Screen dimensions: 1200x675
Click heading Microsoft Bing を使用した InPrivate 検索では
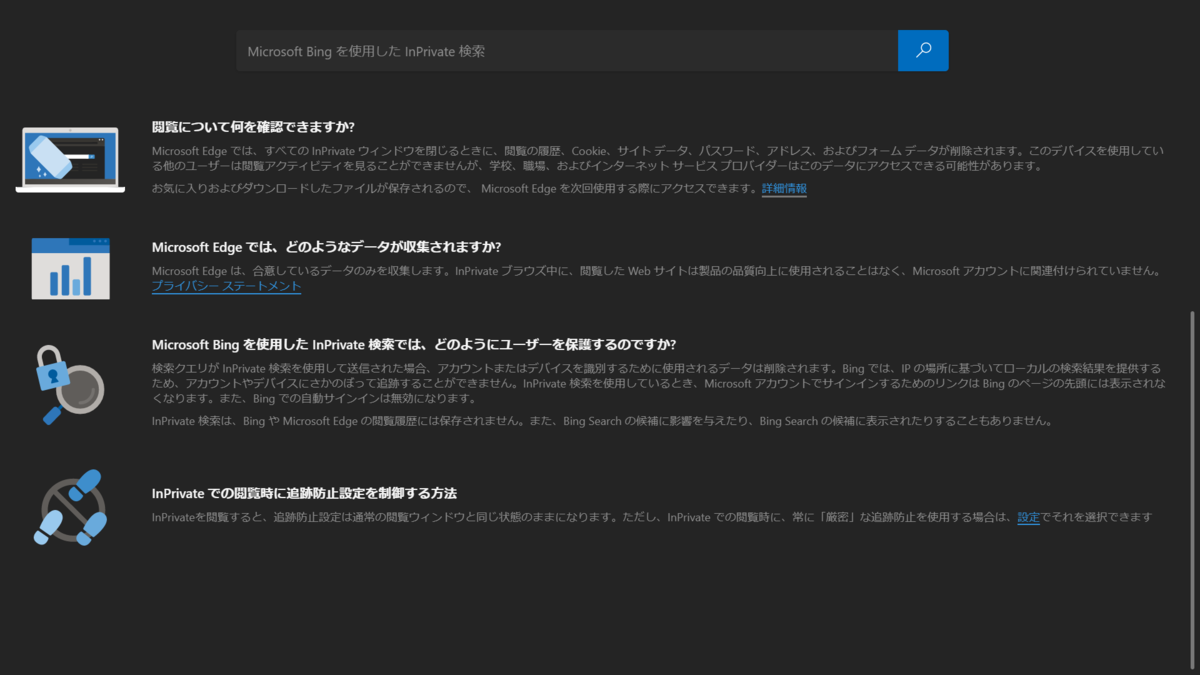tap(414, 344)
